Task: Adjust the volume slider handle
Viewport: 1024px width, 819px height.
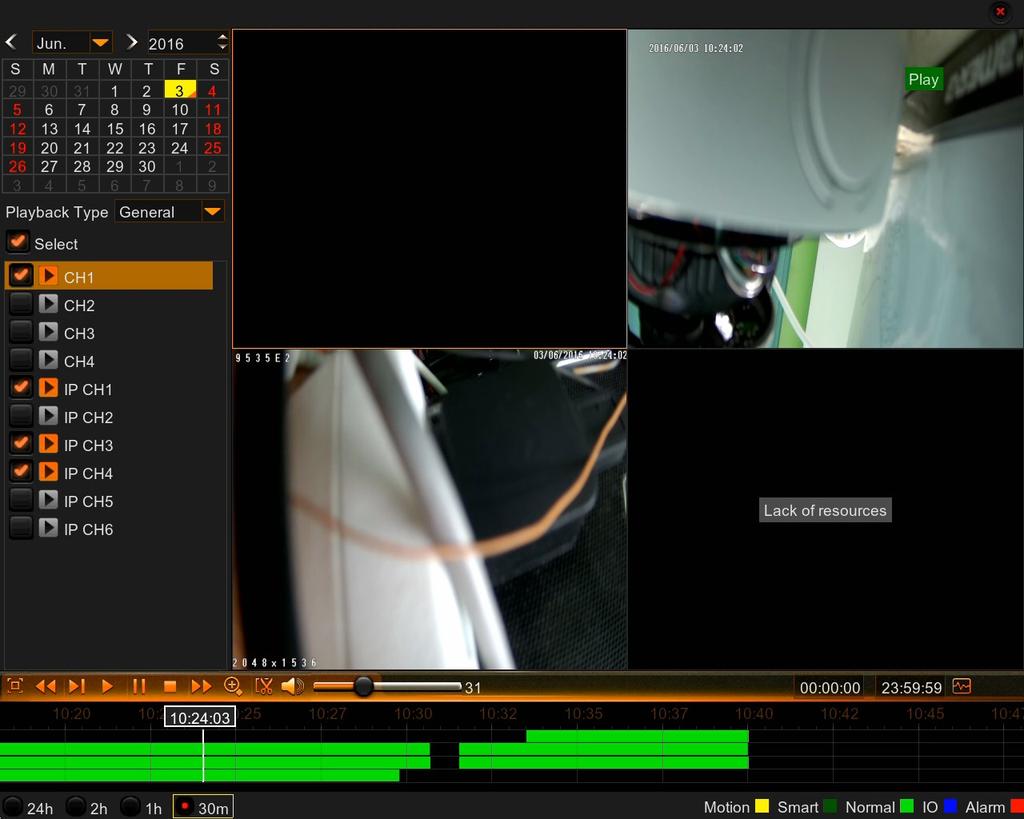Action: (x=363, y=686)
